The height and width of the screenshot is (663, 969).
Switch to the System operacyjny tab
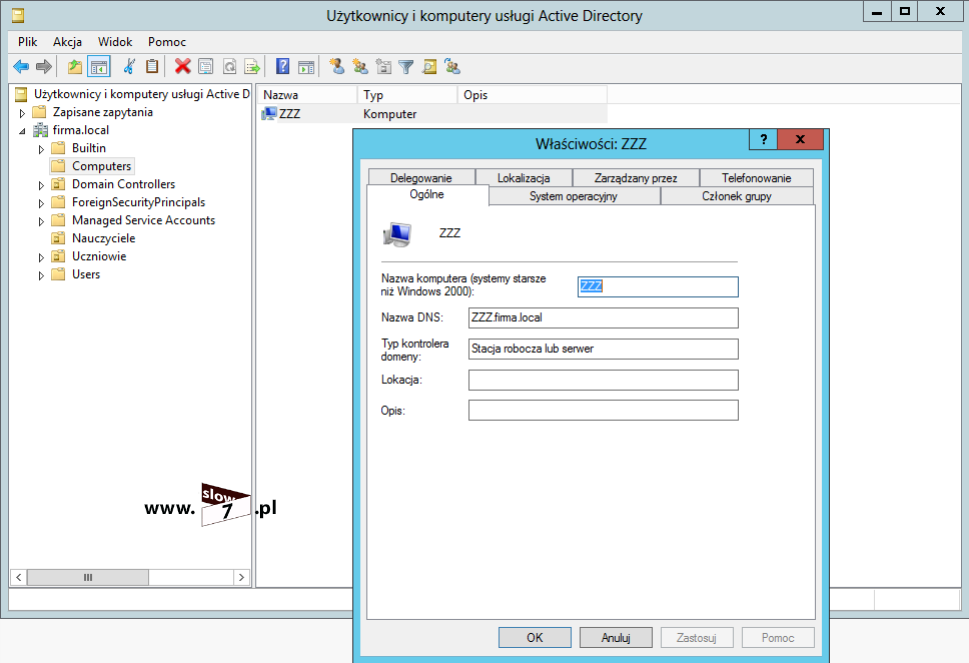click(x=573, y=197)
